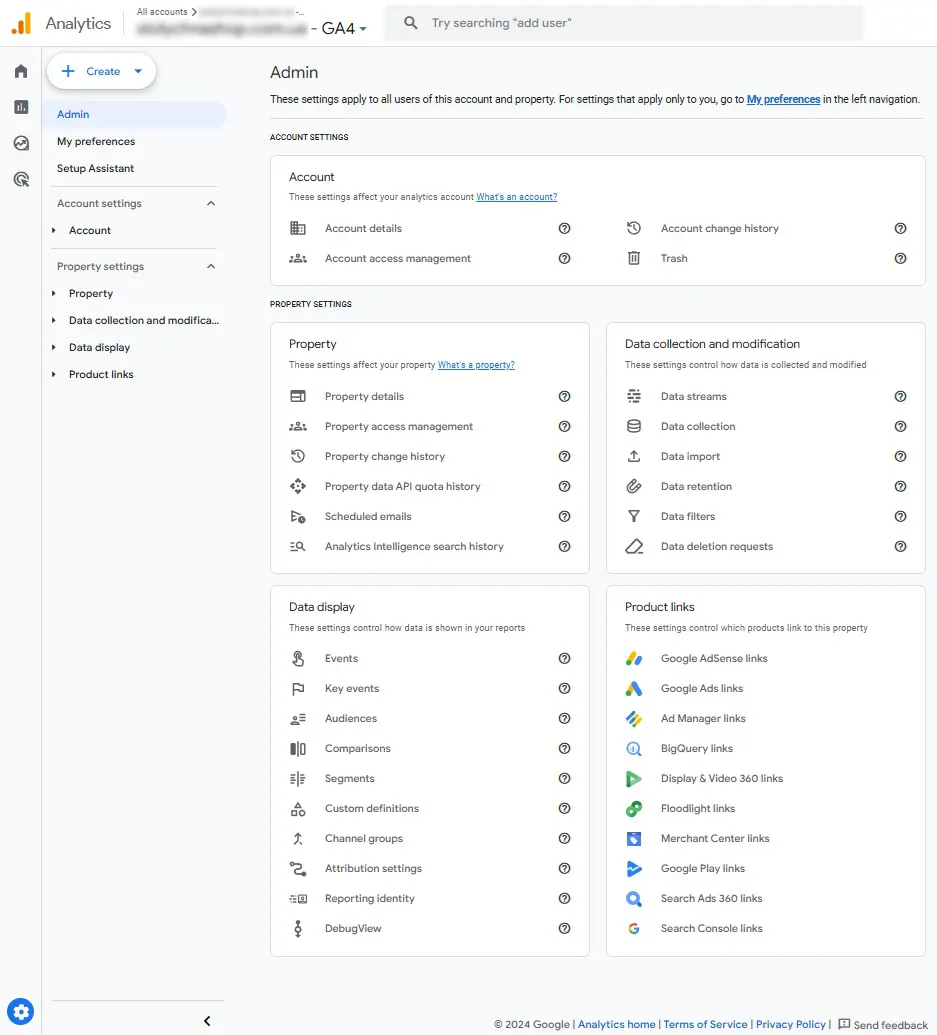The height and width of the screenshot is (1035, 937).
Task: Click the Scheduled emails icon
Action: pos(298,516)
